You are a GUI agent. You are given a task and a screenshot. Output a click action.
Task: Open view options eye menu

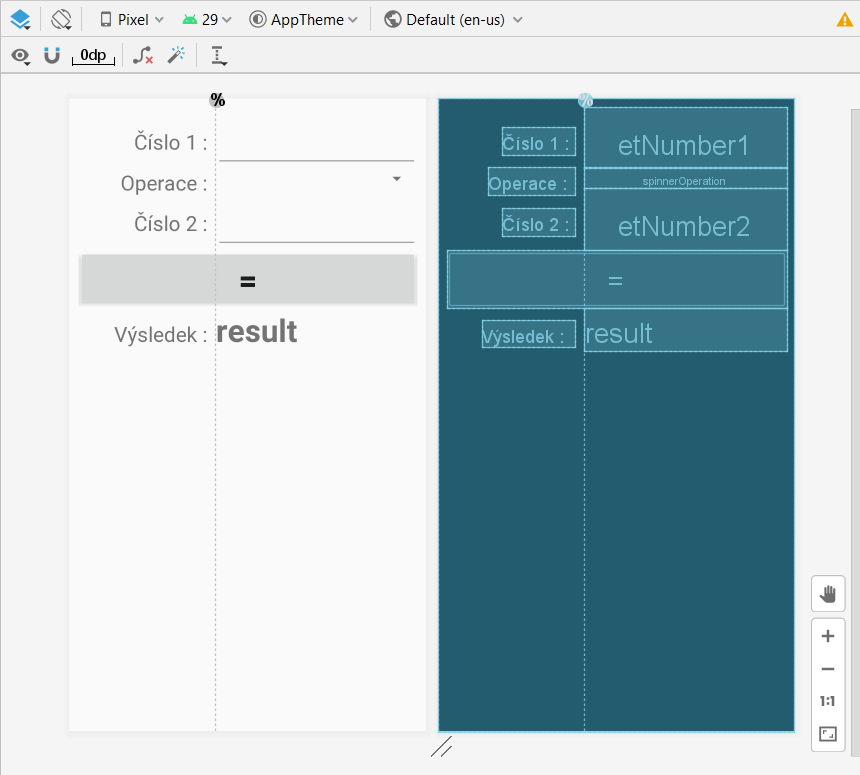pos(20,56)
